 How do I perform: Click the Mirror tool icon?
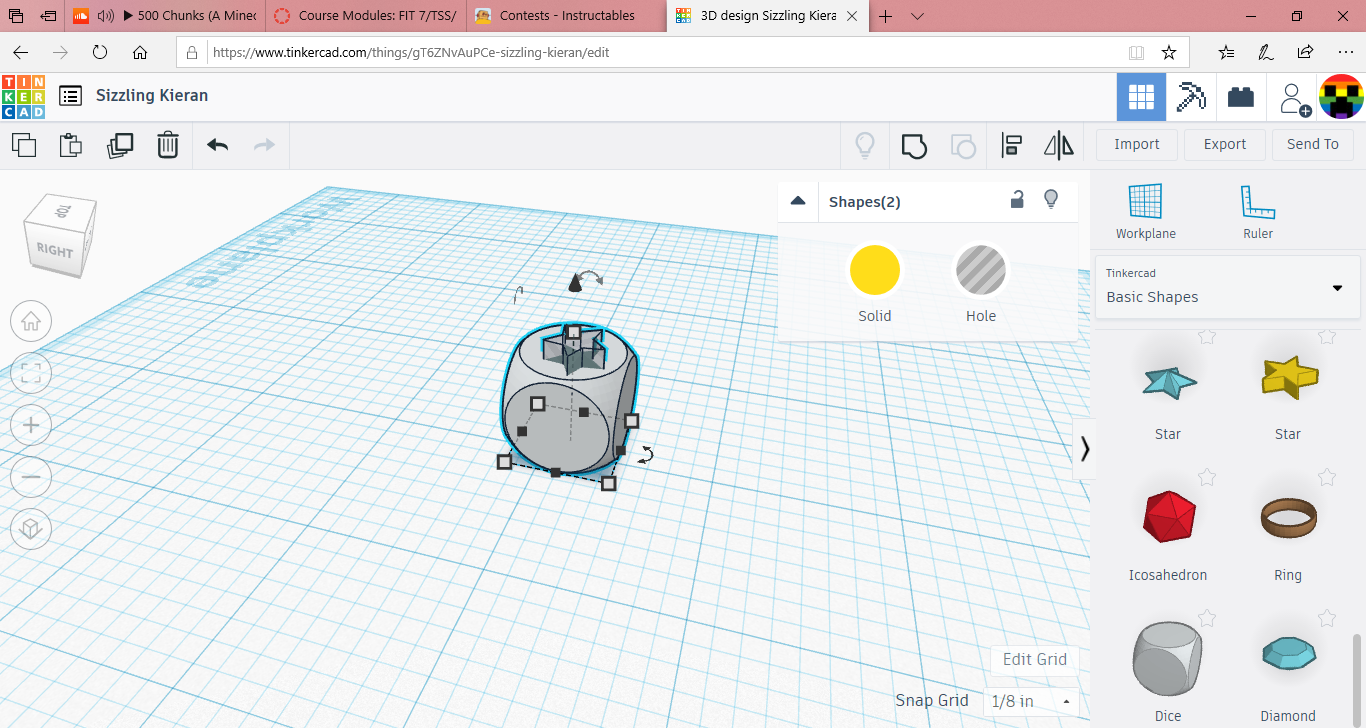tap(1059, 146)
